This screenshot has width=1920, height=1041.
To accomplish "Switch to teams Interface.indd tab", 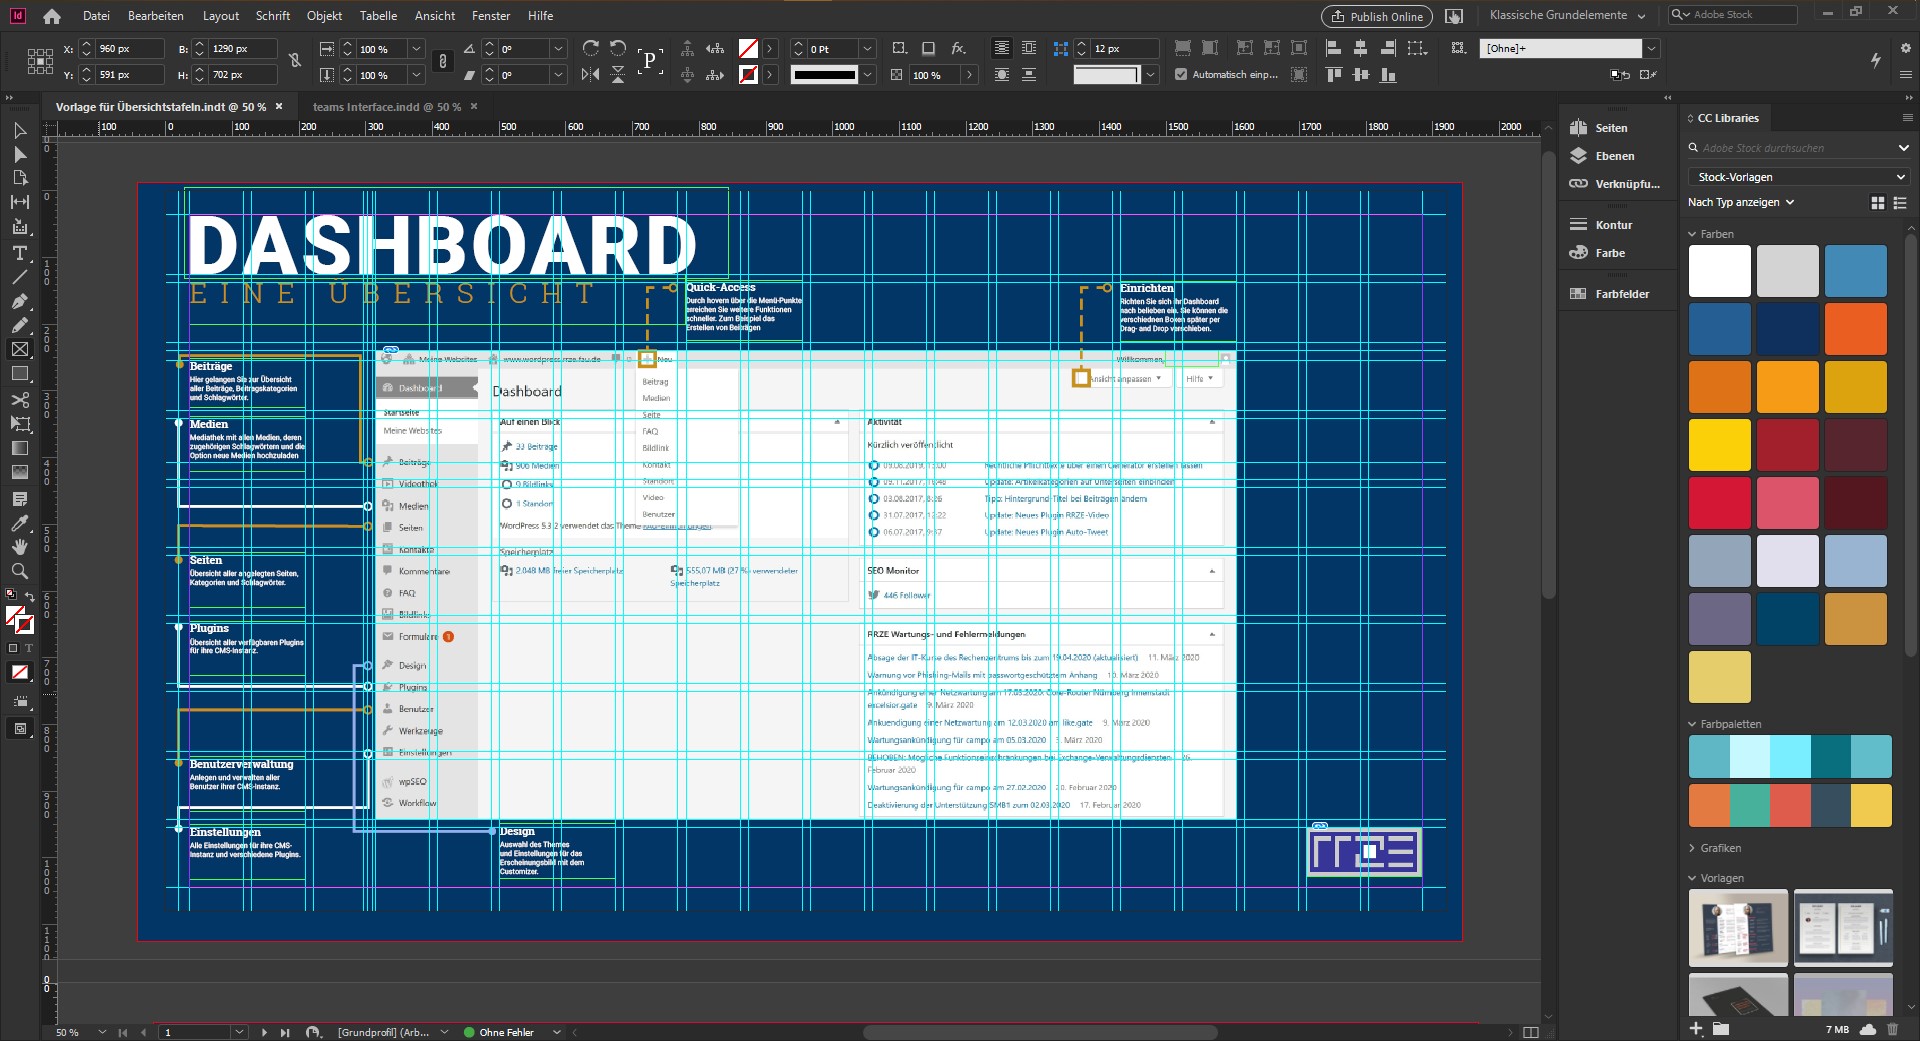I will [386, 107].
